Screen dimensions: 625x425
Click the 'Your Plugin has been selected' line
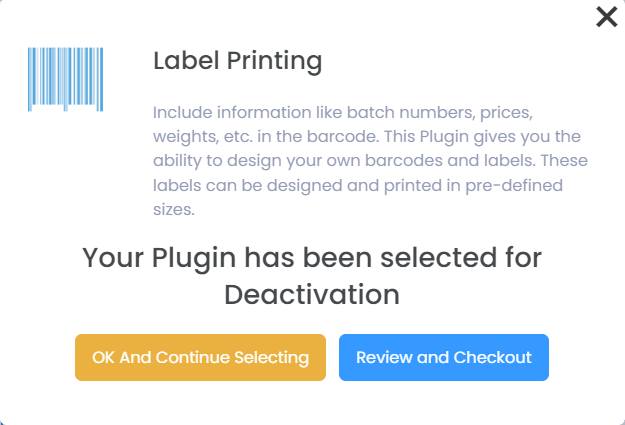pos(311,258)
